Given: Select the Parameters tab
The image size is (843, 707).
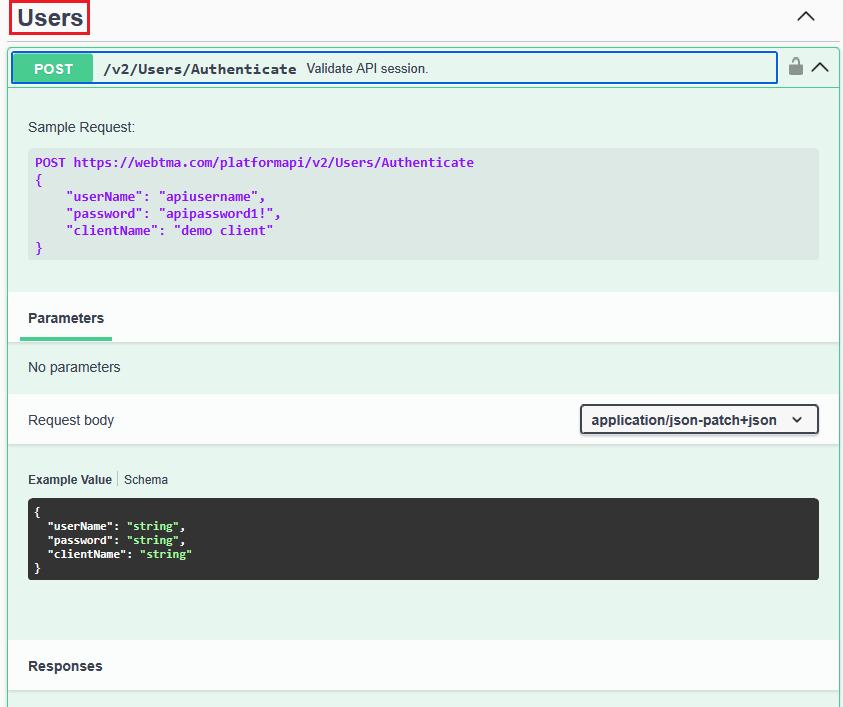Looking at the screenshot, I should [66, 318].
